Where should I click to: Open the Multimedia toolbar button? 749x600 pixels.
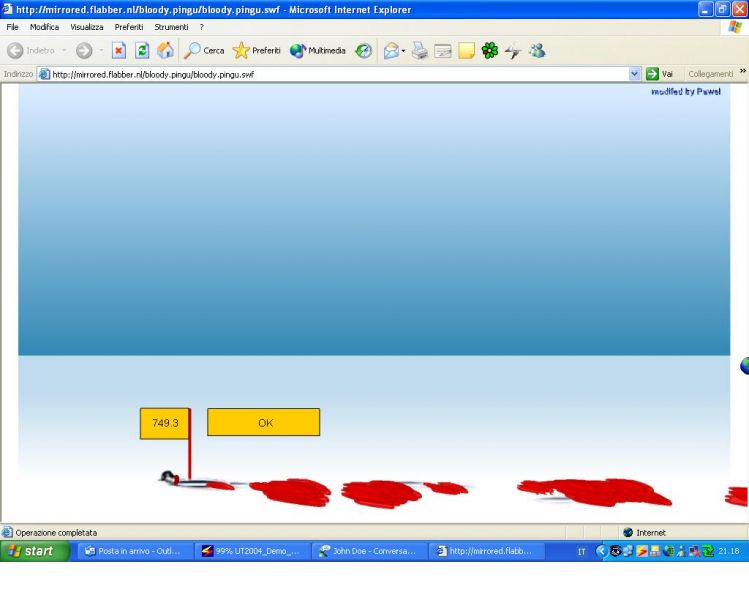pyautogui.click(x=318, y=51)
